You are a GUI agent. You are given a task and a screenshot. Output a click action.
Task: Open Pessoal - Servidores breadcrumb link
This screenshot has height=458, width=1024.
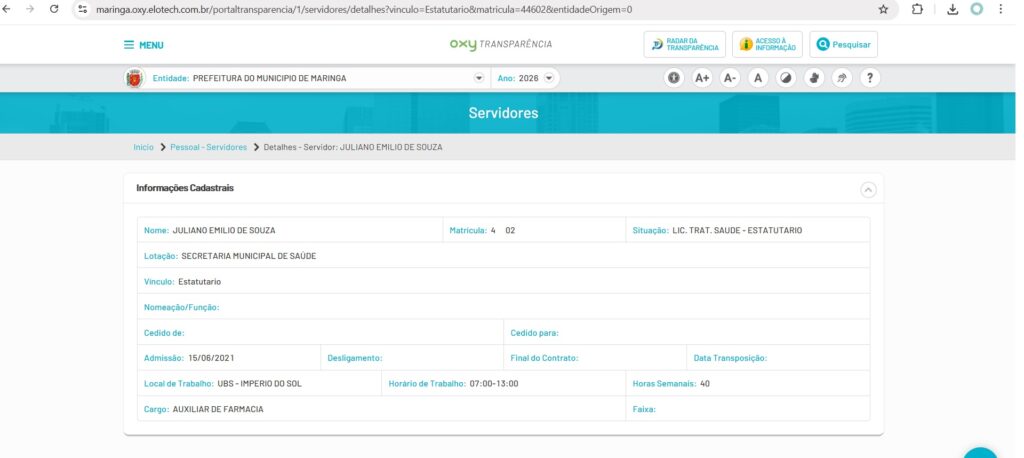point(208,147)
